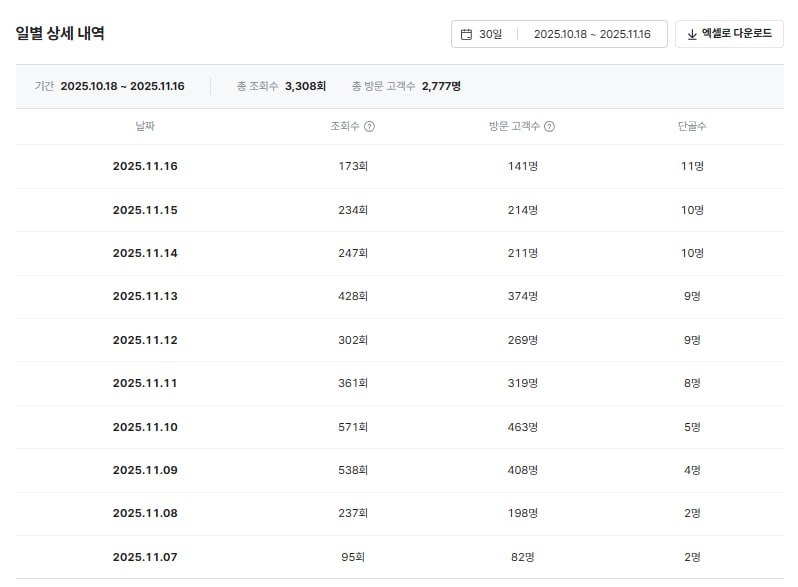Click the 일별 상세 내역 heading
The width and height of the screenshot is (798, 587).
click(60, 33)
